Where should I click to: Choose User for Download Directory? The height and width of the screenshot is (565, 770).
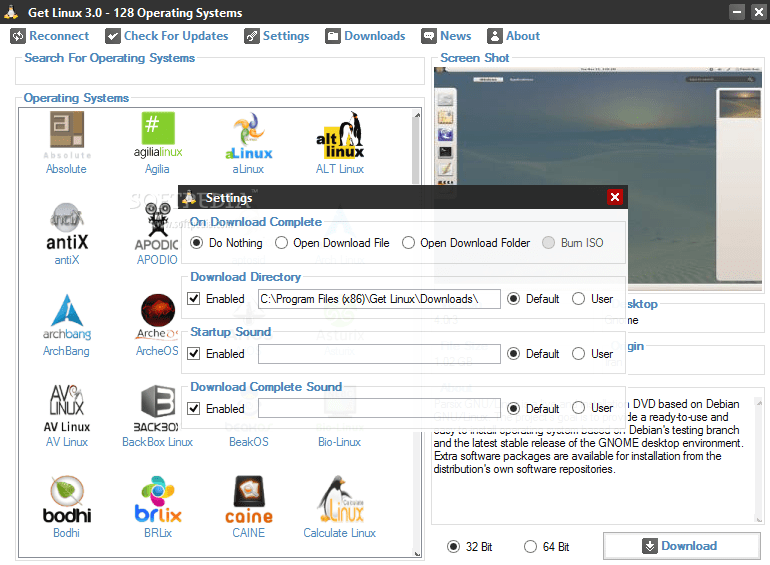click(x=578, y=298)
